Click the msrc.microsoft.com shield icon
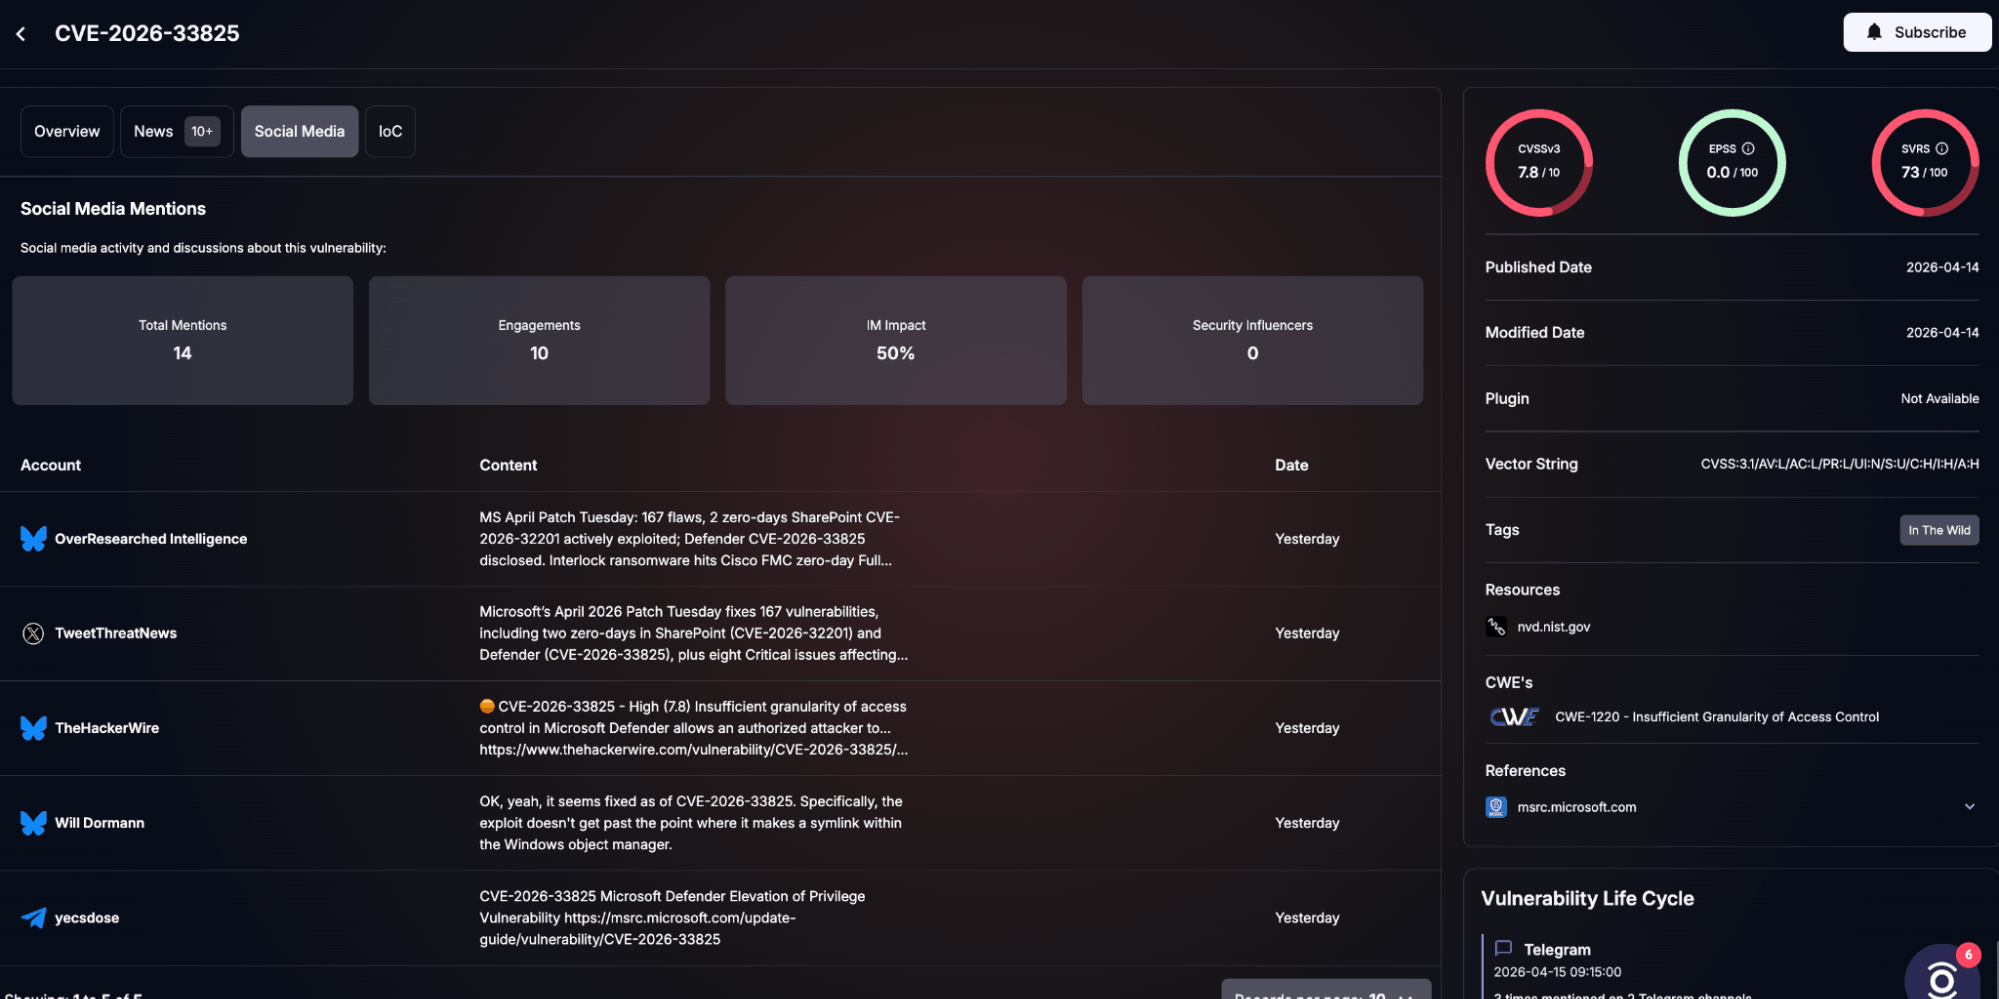Screen dimensions: 1999x999 1496,807
